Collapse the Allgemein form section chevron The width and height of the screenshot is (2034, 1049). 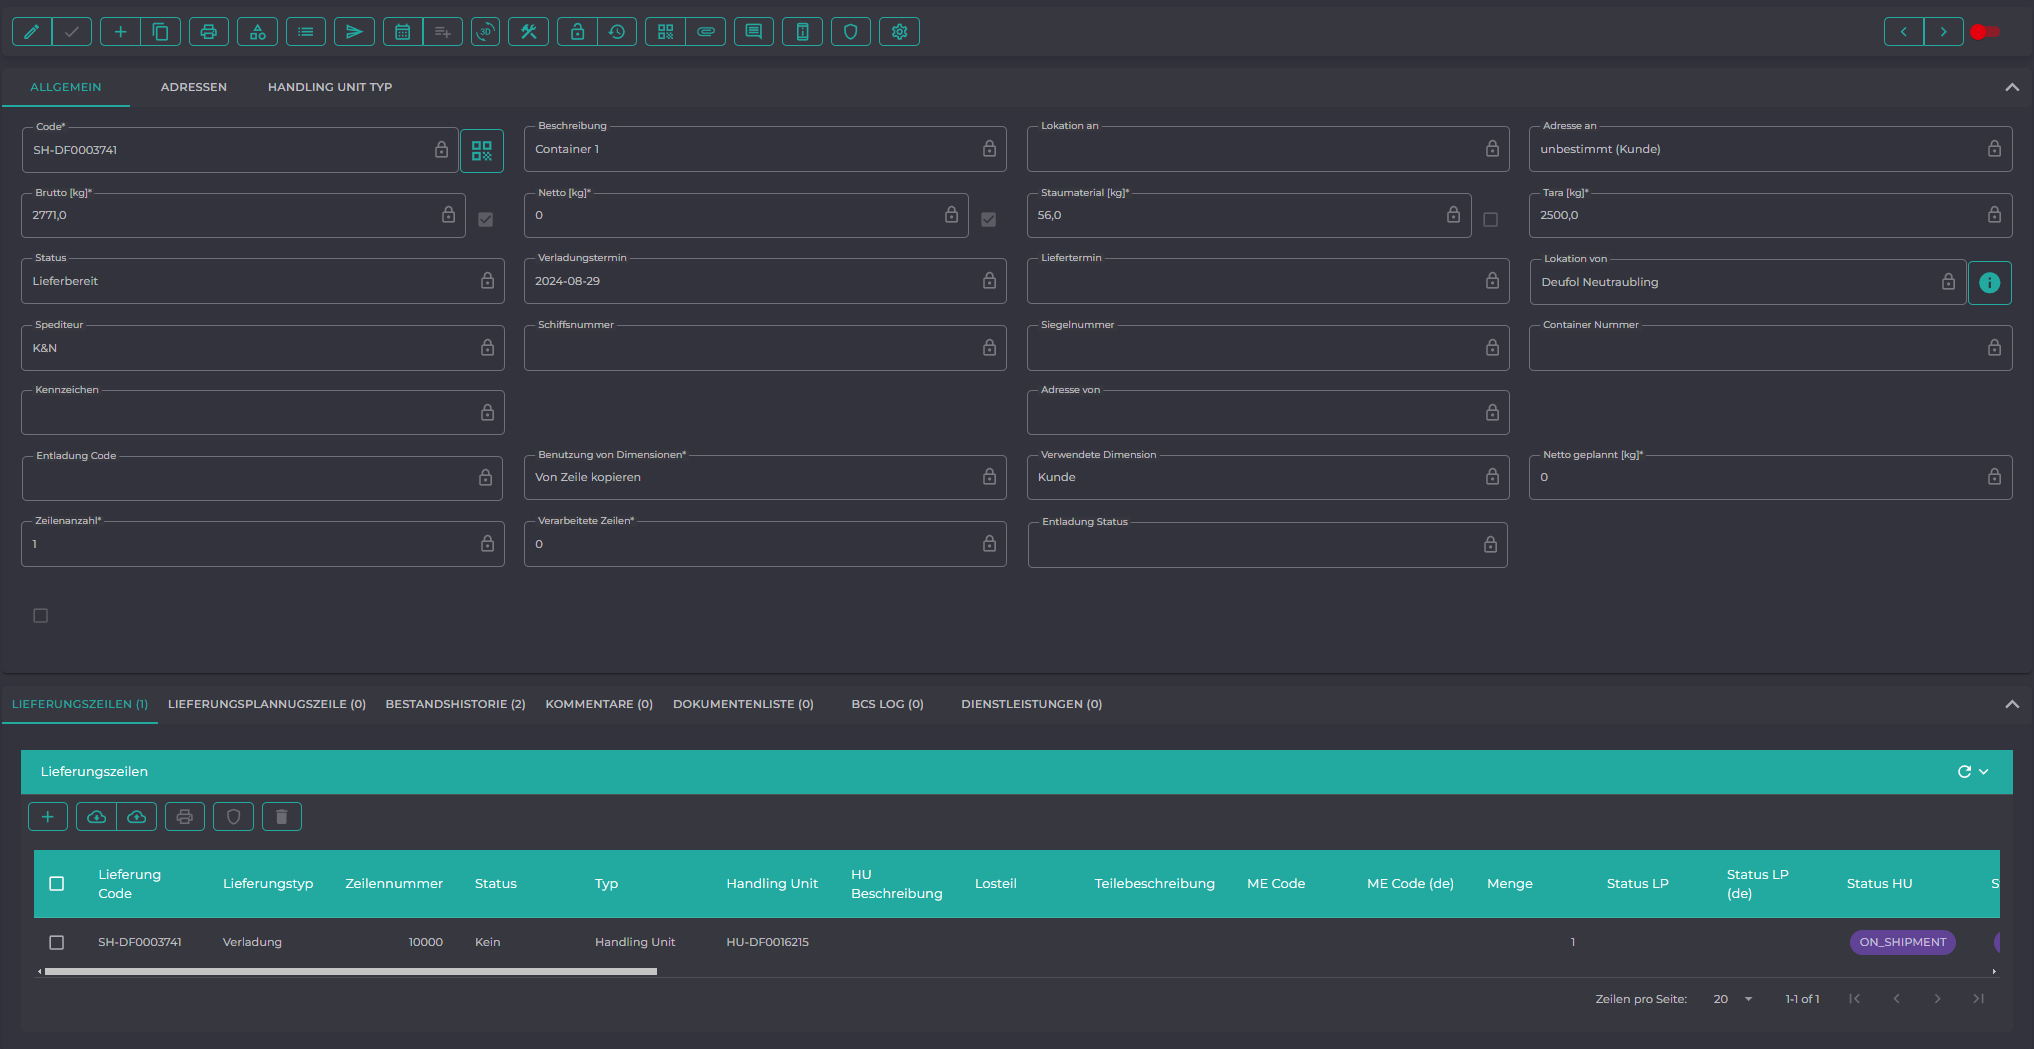(x=2012, y=88)
